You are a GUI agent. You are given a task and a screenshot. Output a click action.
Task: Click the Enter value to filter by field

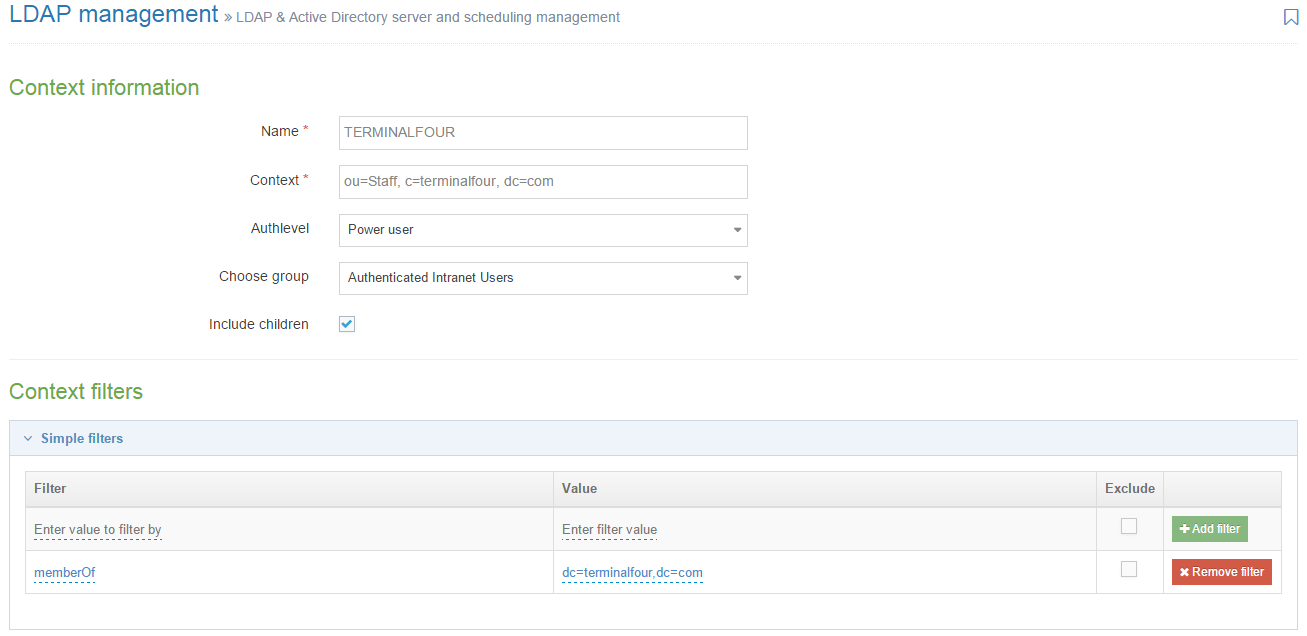pyautogui.click(x=98, y=529)
